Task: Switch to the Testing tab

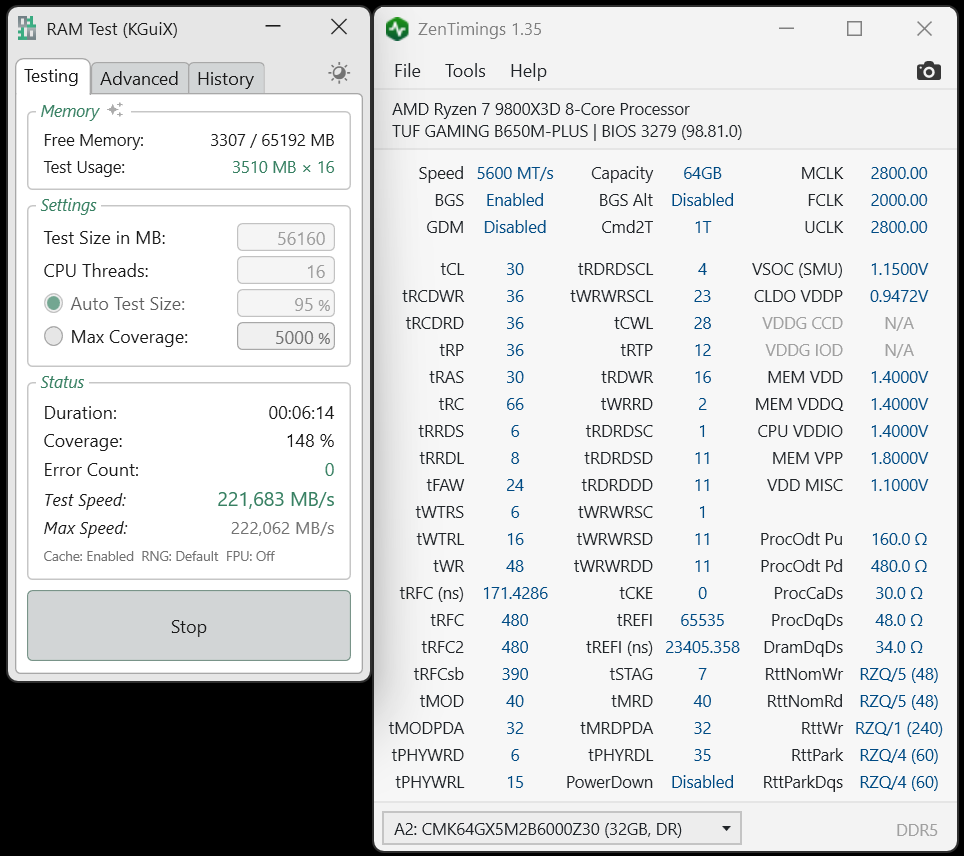Action: [x=51, y=76]
